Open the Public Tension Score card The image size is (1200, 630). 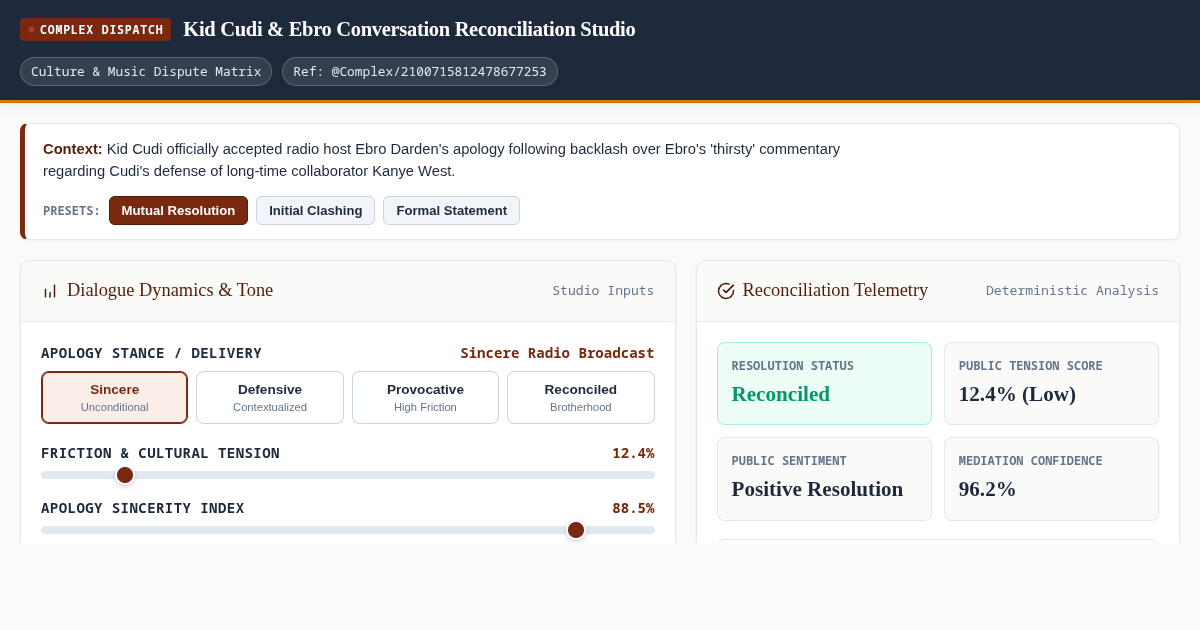point(1051,384)
